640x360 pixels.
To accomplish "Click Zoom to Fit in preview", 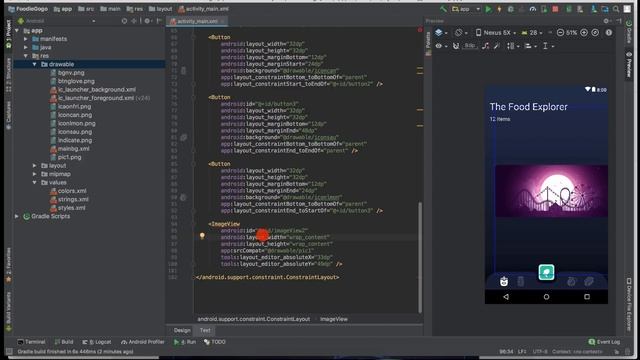I will click(x=595, y=33).
